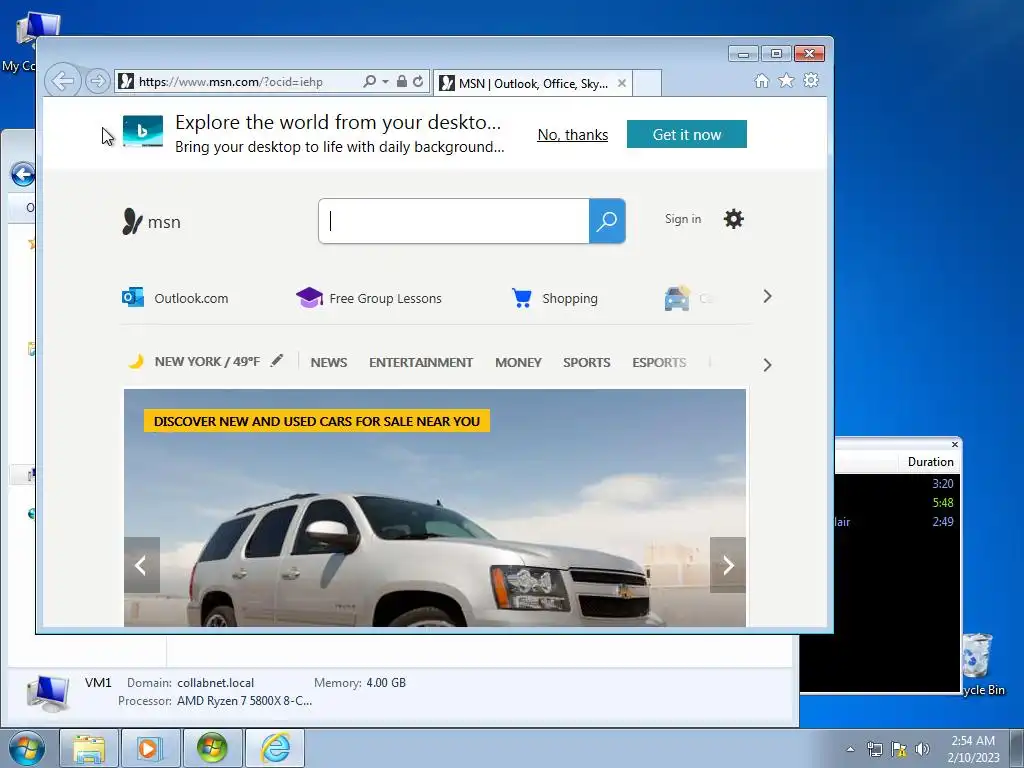Show hidden tray icons arrow
The width and height of the screenshot is (1024, 768).
pyautogui.click(x=850, y=749)
